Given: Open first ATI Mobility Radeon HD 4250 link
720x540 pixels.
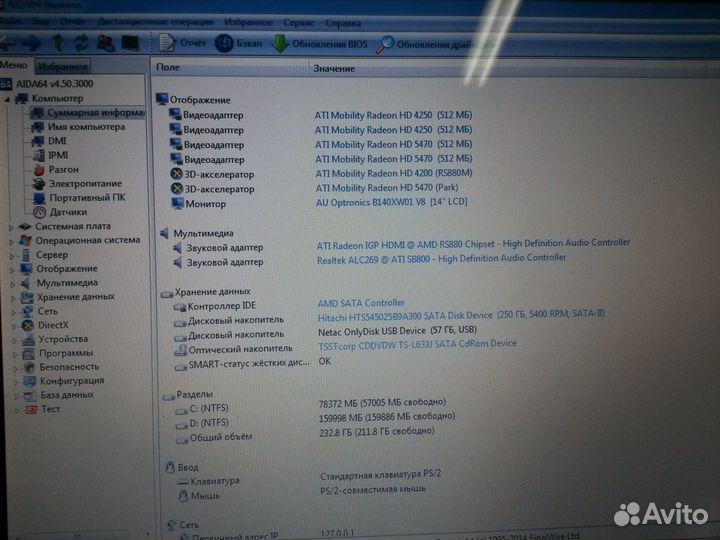Looking at the screenshot, I should 394,115.
